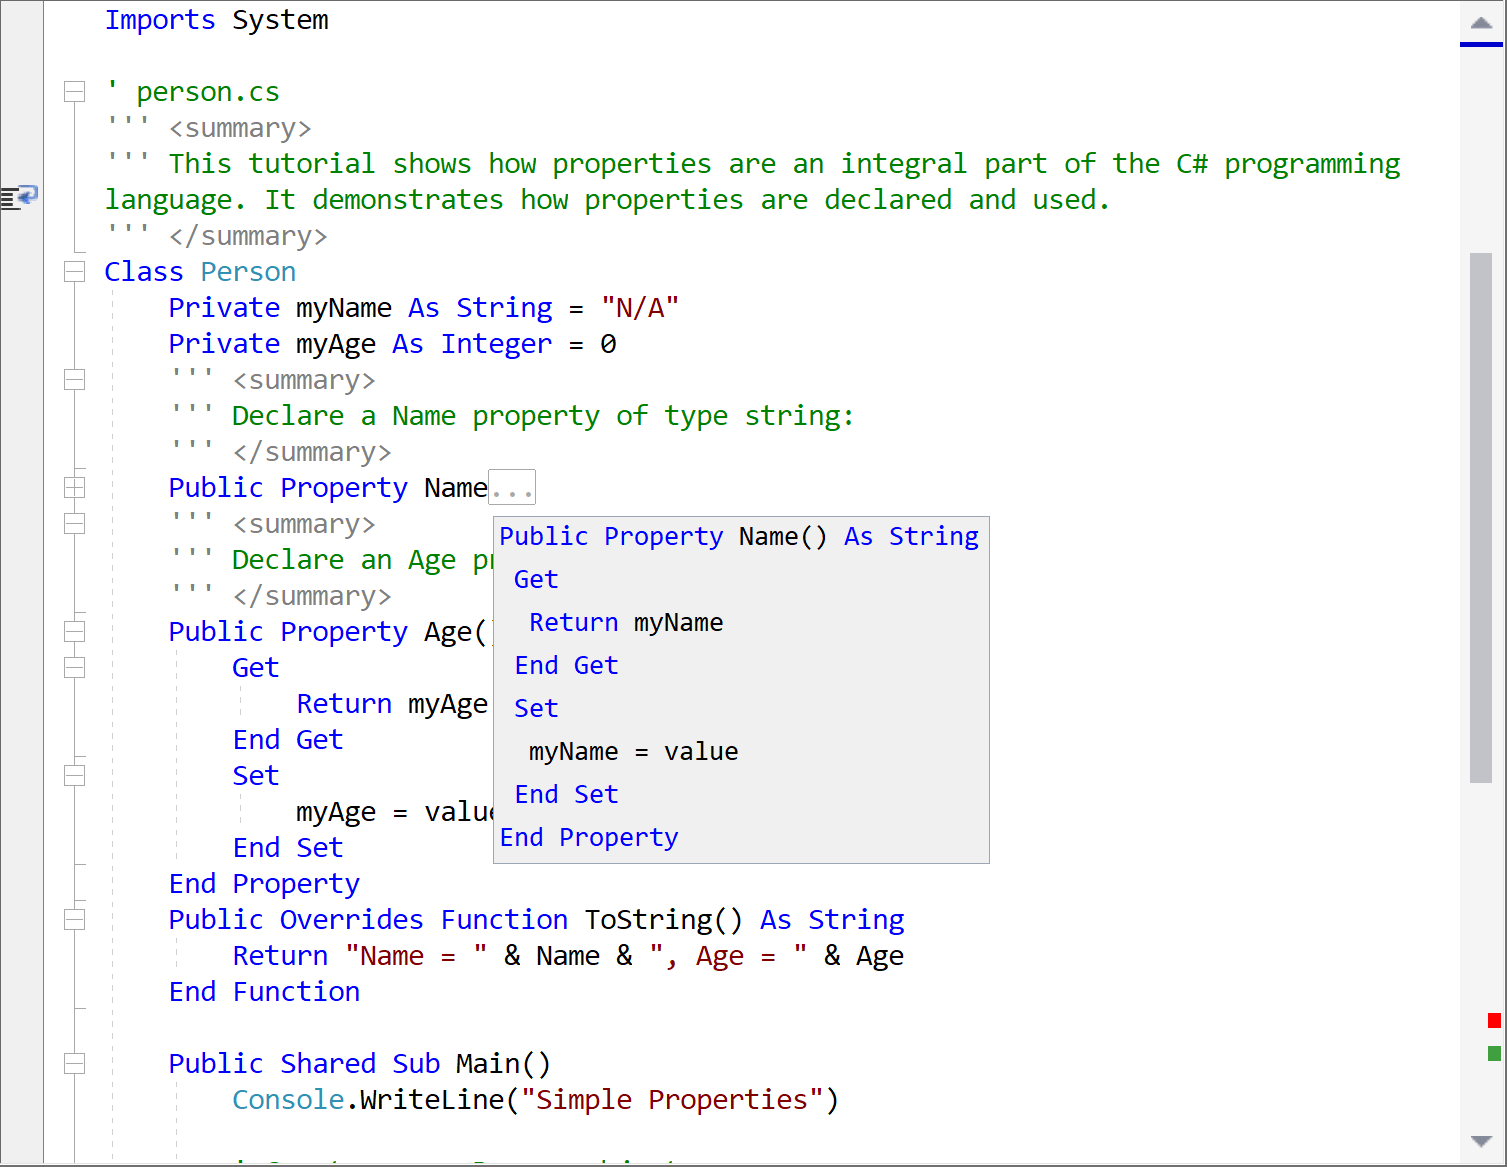Click the scroll up arrow on the scrollbar
This screenshot has width=1508, height=1167.
pos(1481,23)
